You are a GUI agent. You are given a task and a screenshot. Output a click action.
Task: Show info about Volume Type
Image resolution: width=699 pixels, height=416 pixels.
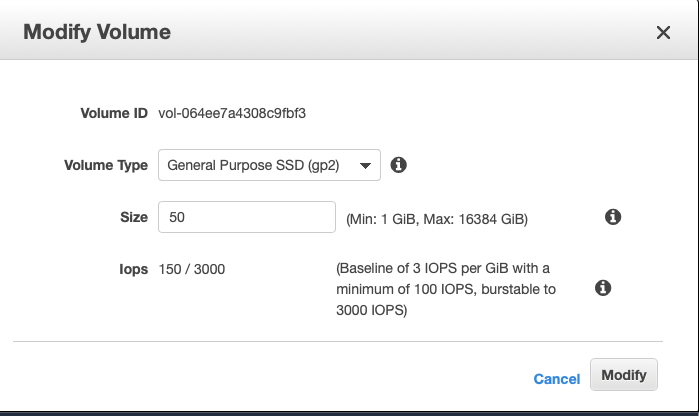point(398,165)
